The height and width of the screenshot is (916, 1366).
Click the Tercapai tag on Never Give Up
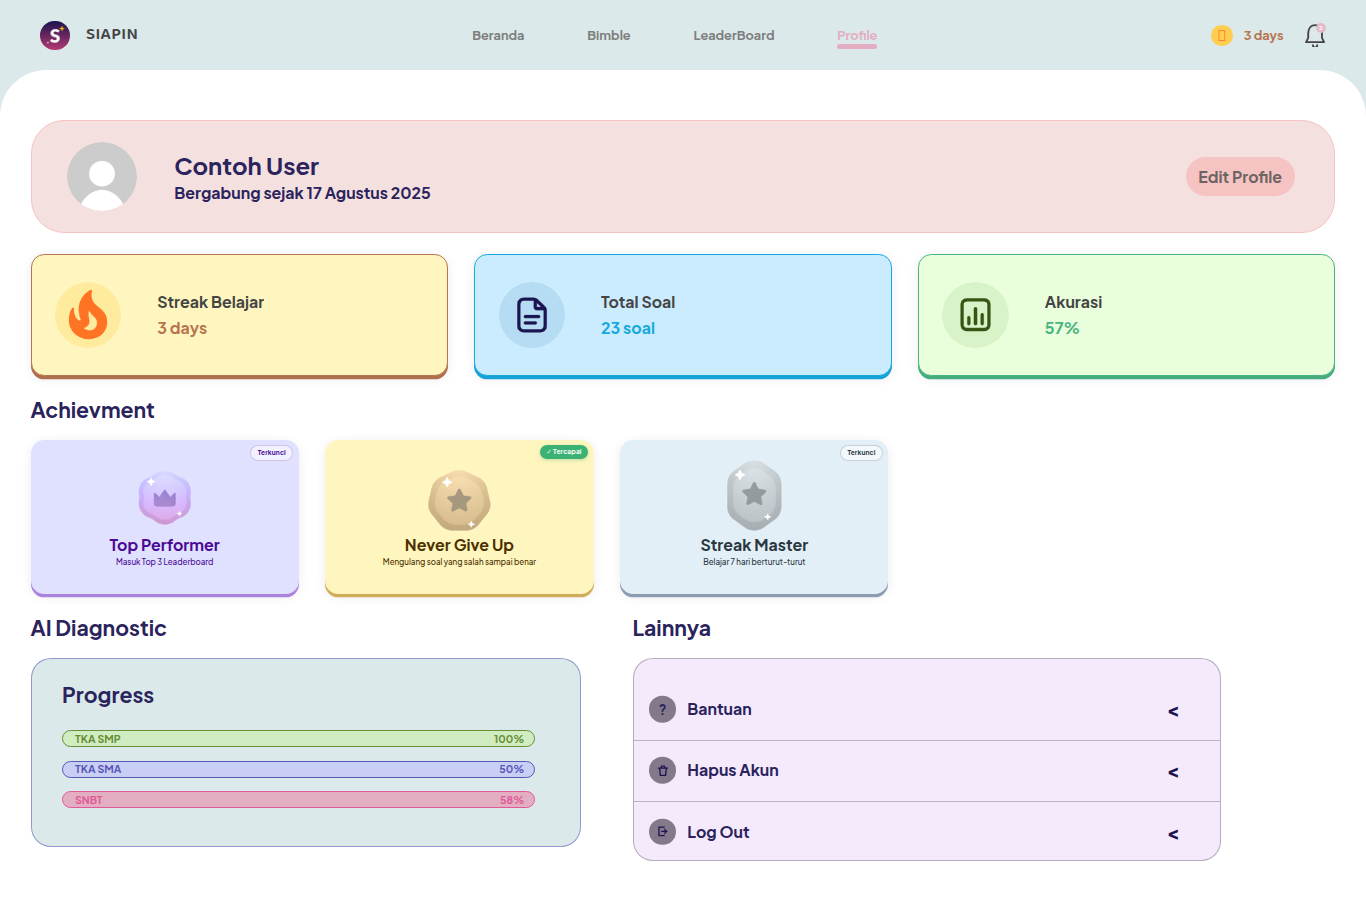[564, 452]
